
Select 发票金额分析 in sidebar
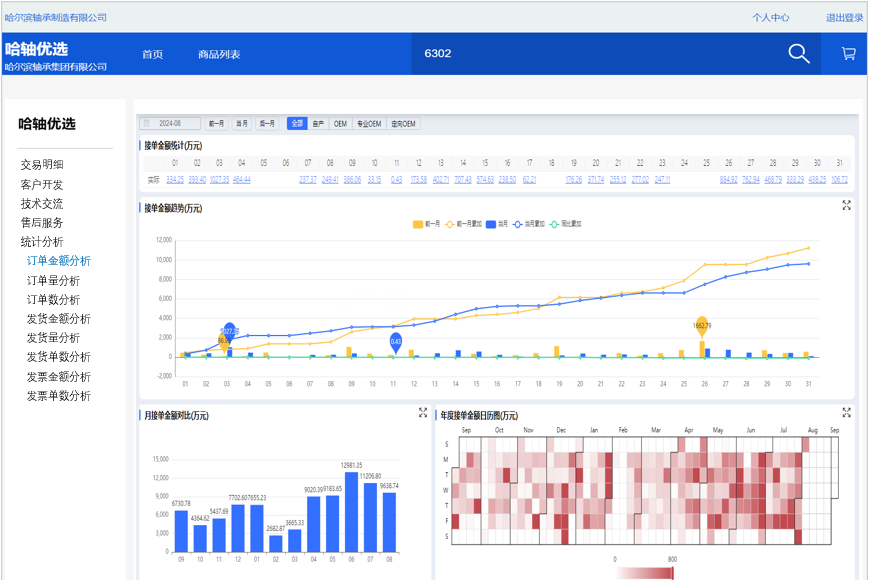click(59, 377)
